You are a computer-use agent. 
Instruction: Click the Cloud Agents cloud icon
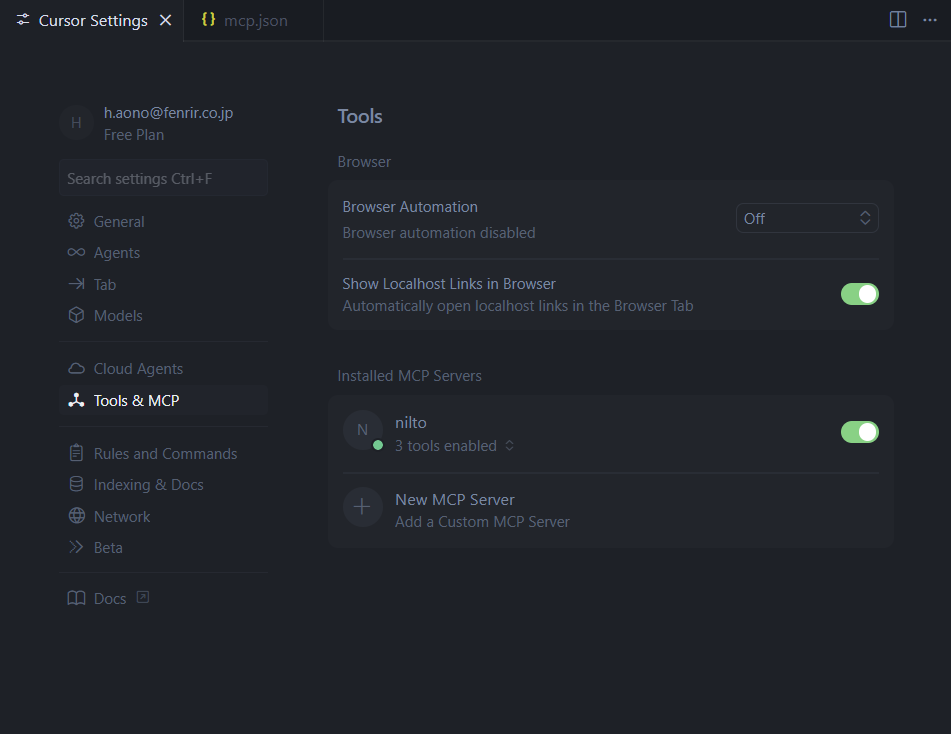click(76, 369)
